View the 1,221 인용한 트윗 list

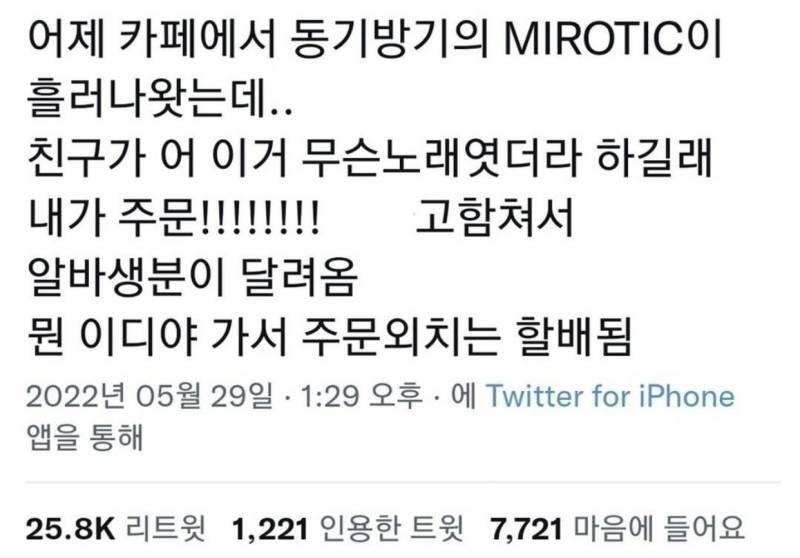click(348, 528)
